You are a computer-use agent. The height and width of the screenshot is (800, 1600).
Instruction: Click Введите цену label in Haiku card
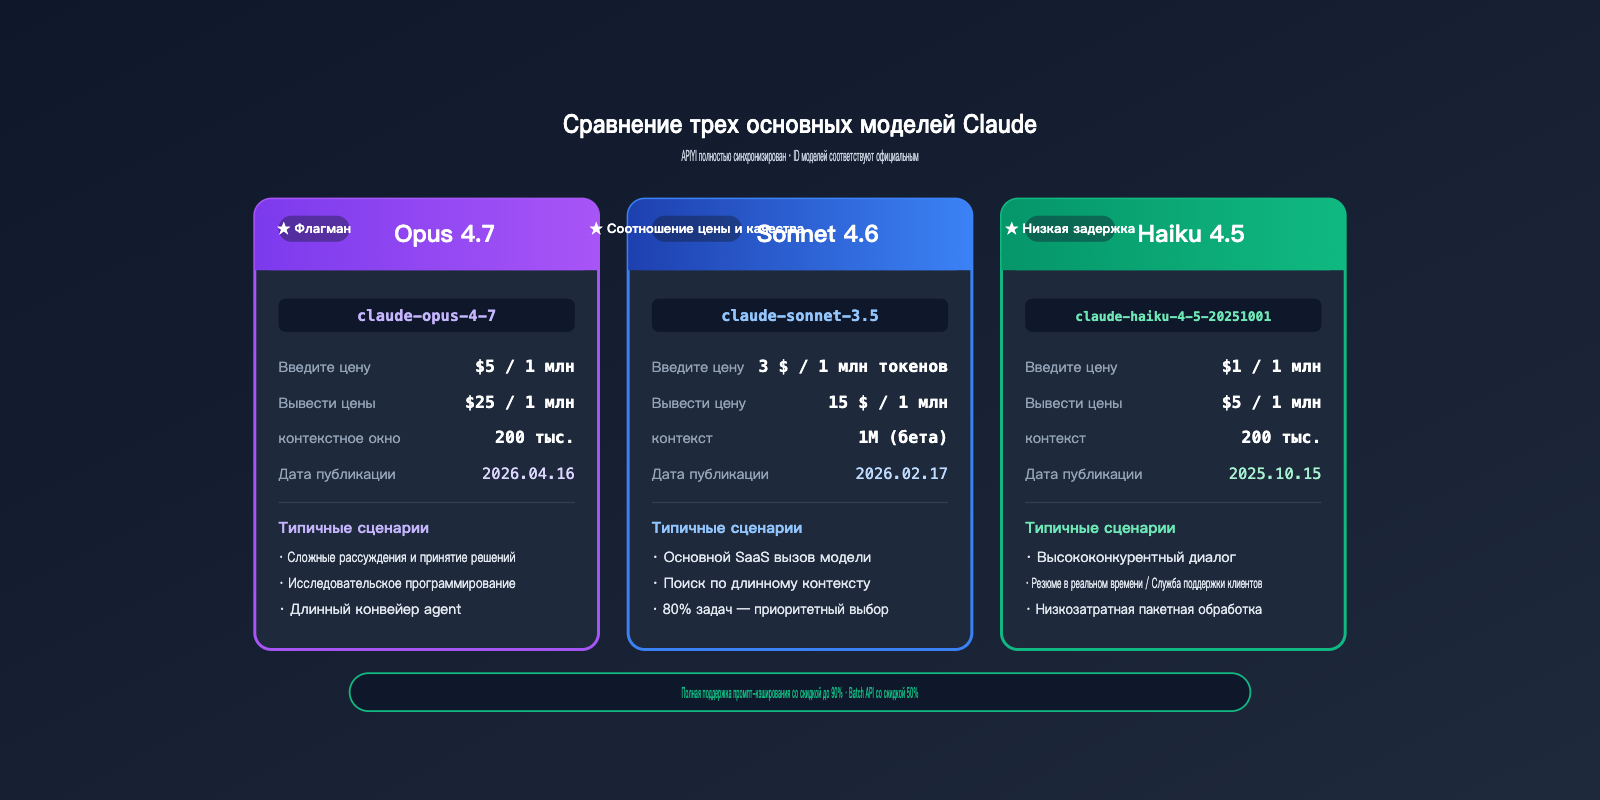pos(1071,367)
